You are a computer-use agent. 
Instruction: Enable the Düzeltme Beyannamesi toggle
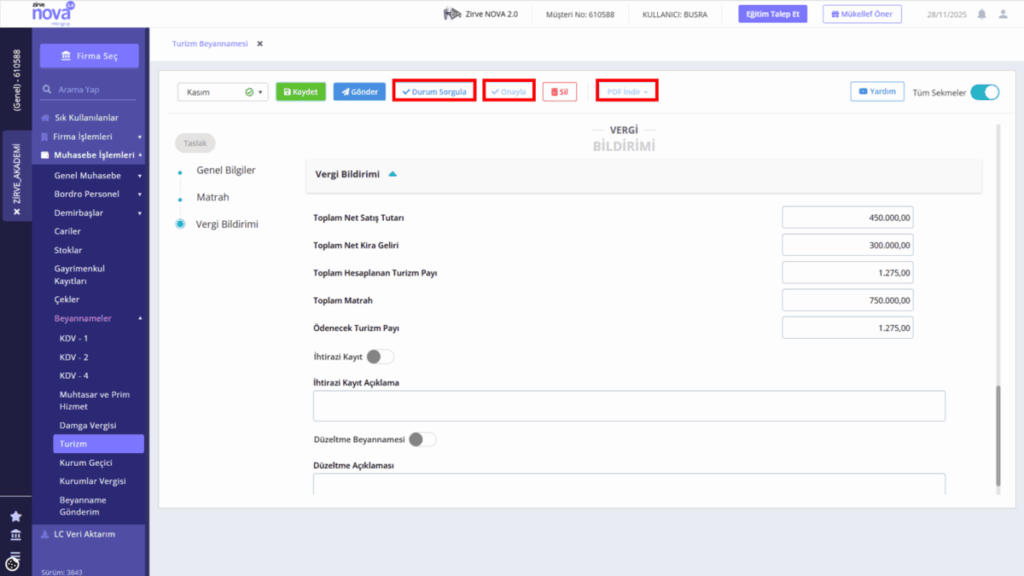pos(422,440)
